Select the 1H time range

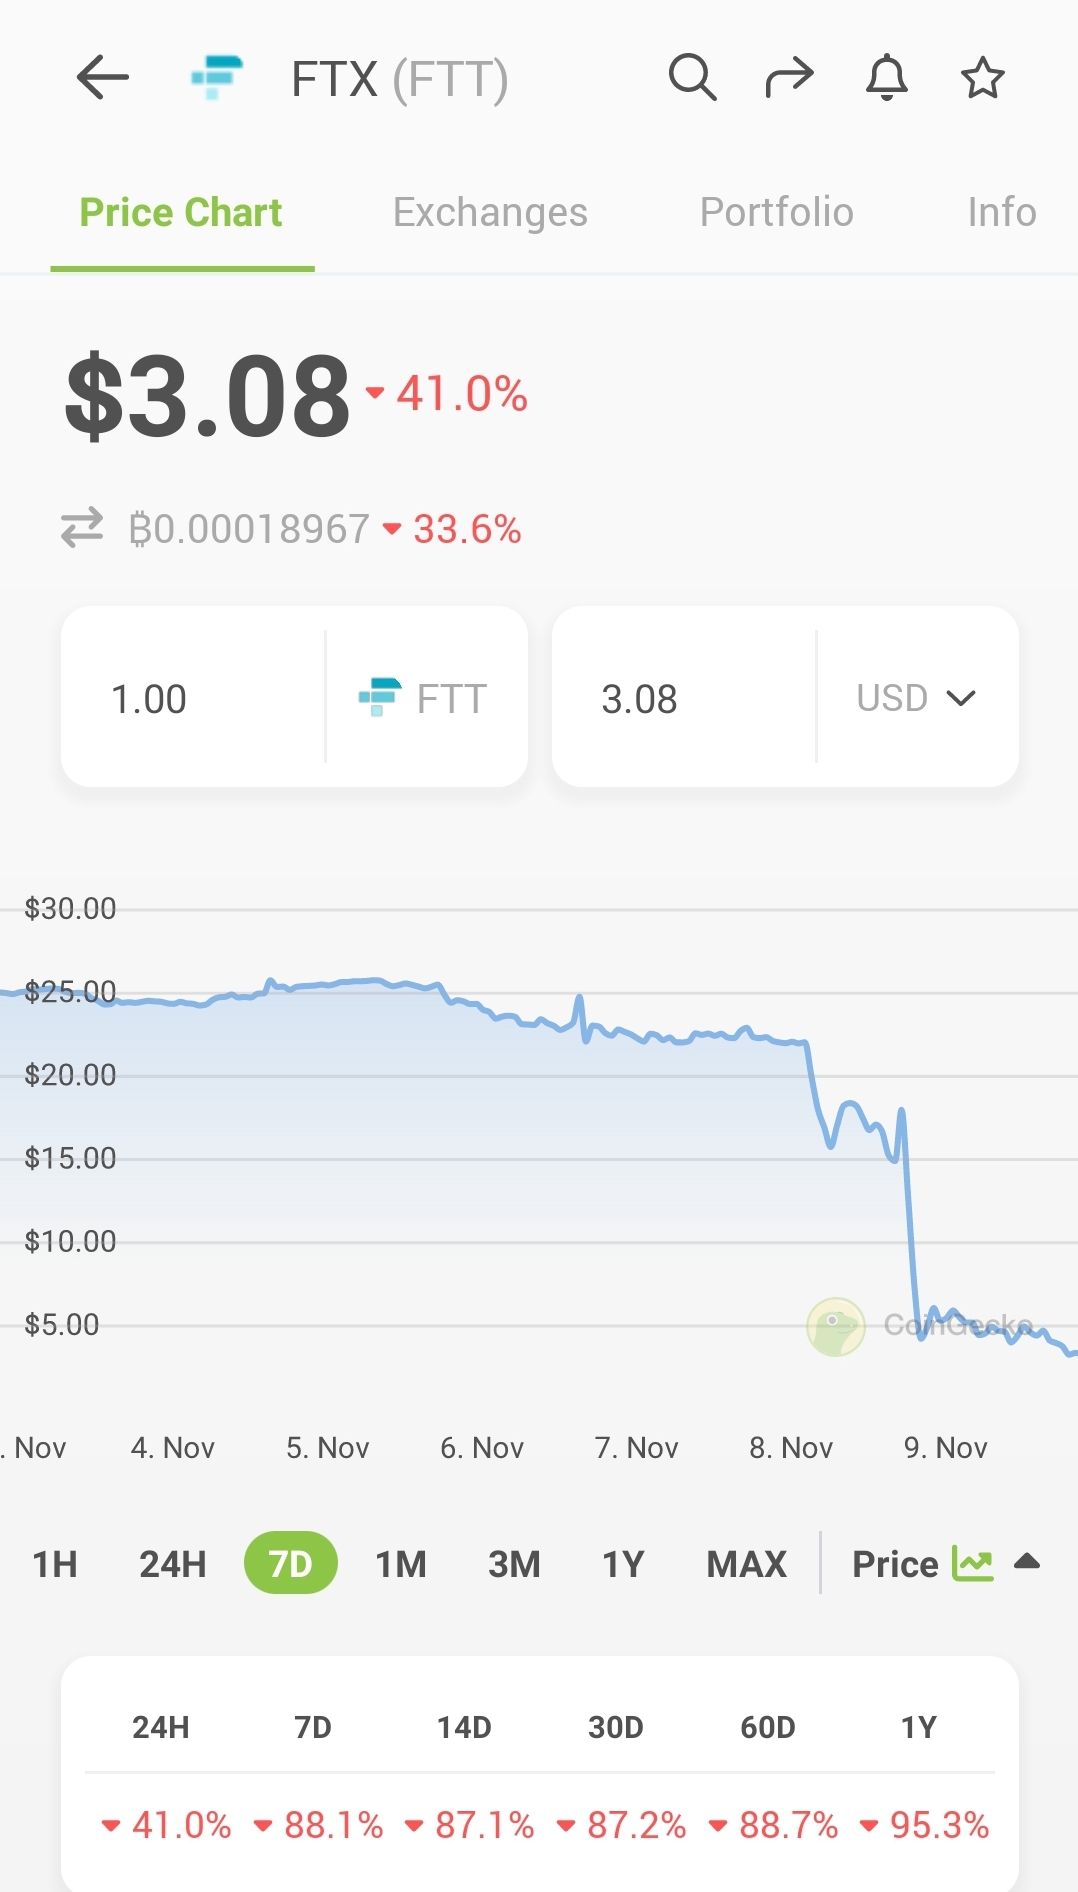pos(55,1564)
